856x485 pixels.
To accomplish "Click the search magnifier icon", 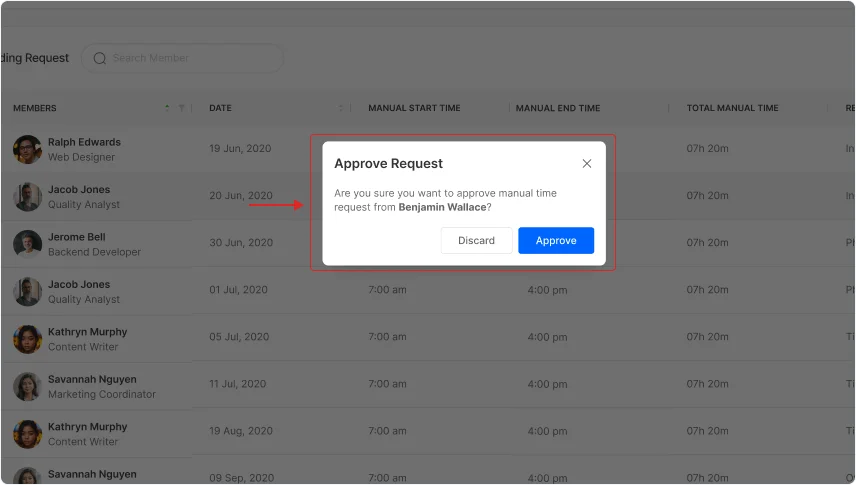I will click(100, 58).
